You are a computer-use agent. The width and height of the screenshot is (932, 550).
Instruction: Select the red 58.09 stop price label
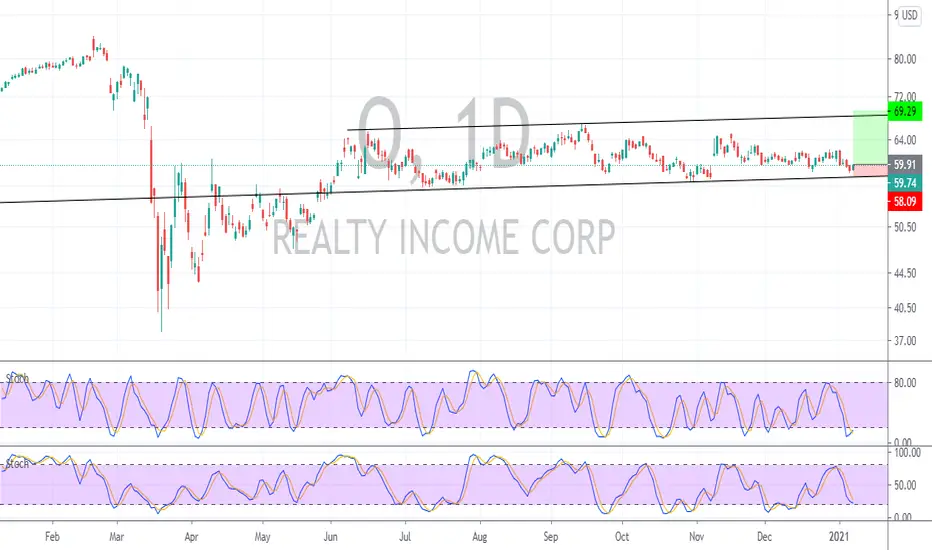click(x=905, y=202)
